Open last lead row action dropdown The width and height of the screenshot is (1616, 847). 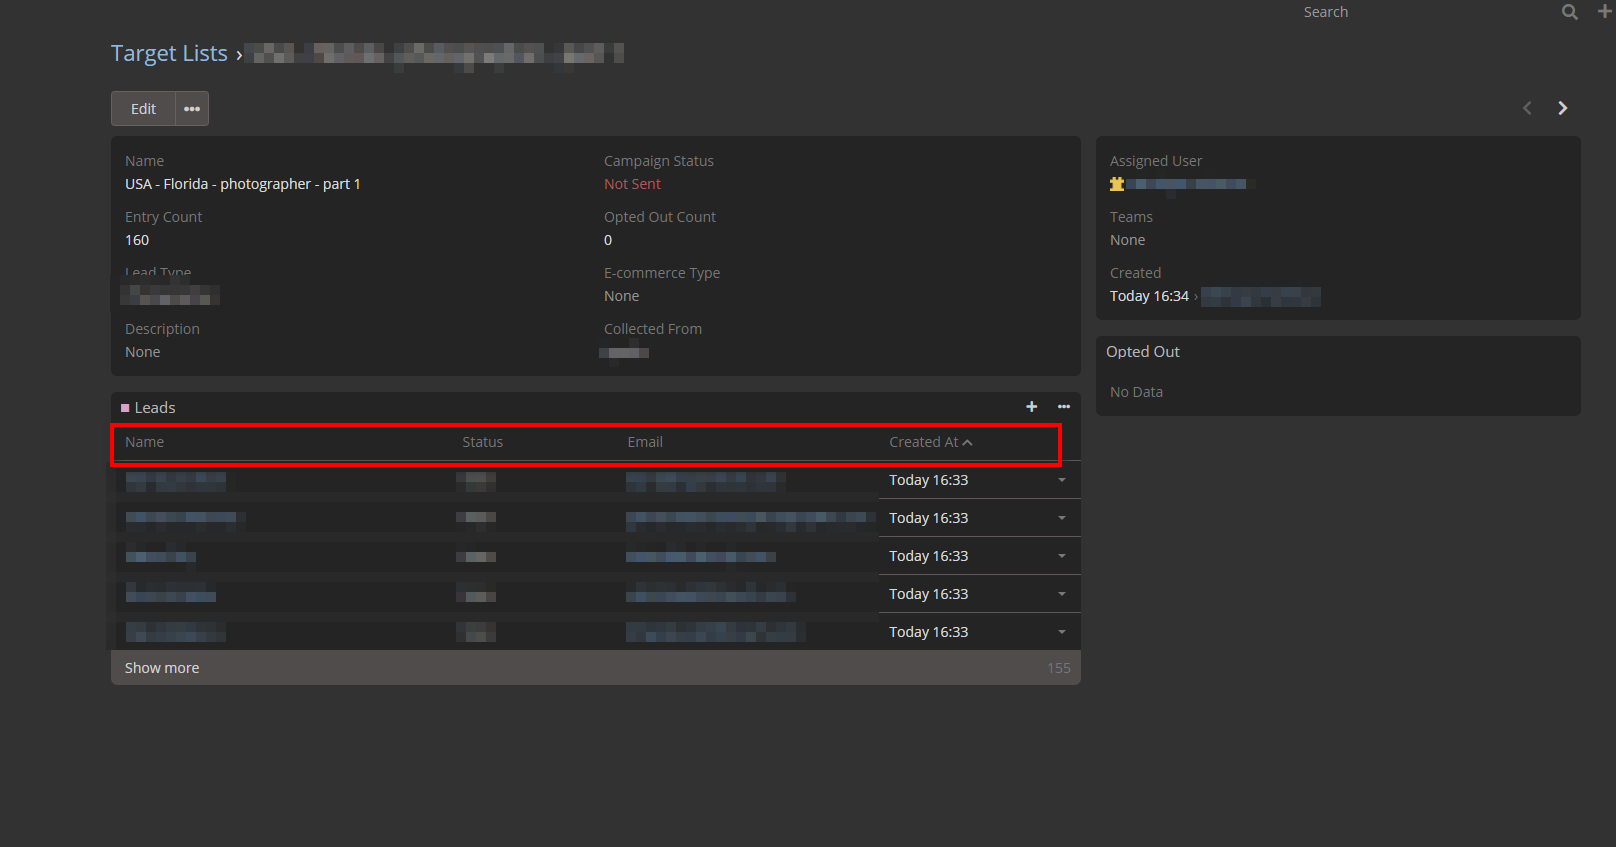(x=1061, y=632)
